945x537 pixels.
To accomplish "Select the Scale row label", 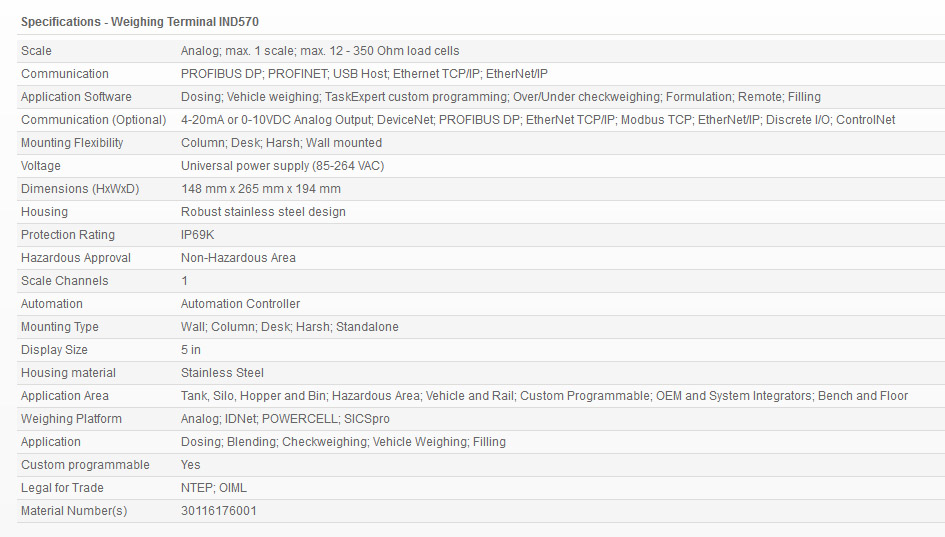I will (36, 51).
